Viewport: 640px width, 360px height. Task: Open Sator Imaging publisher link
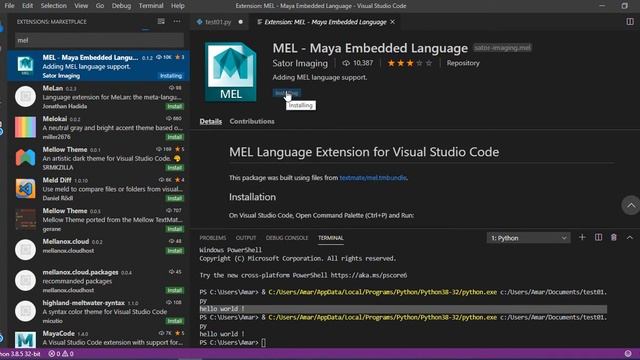(300, 63)
